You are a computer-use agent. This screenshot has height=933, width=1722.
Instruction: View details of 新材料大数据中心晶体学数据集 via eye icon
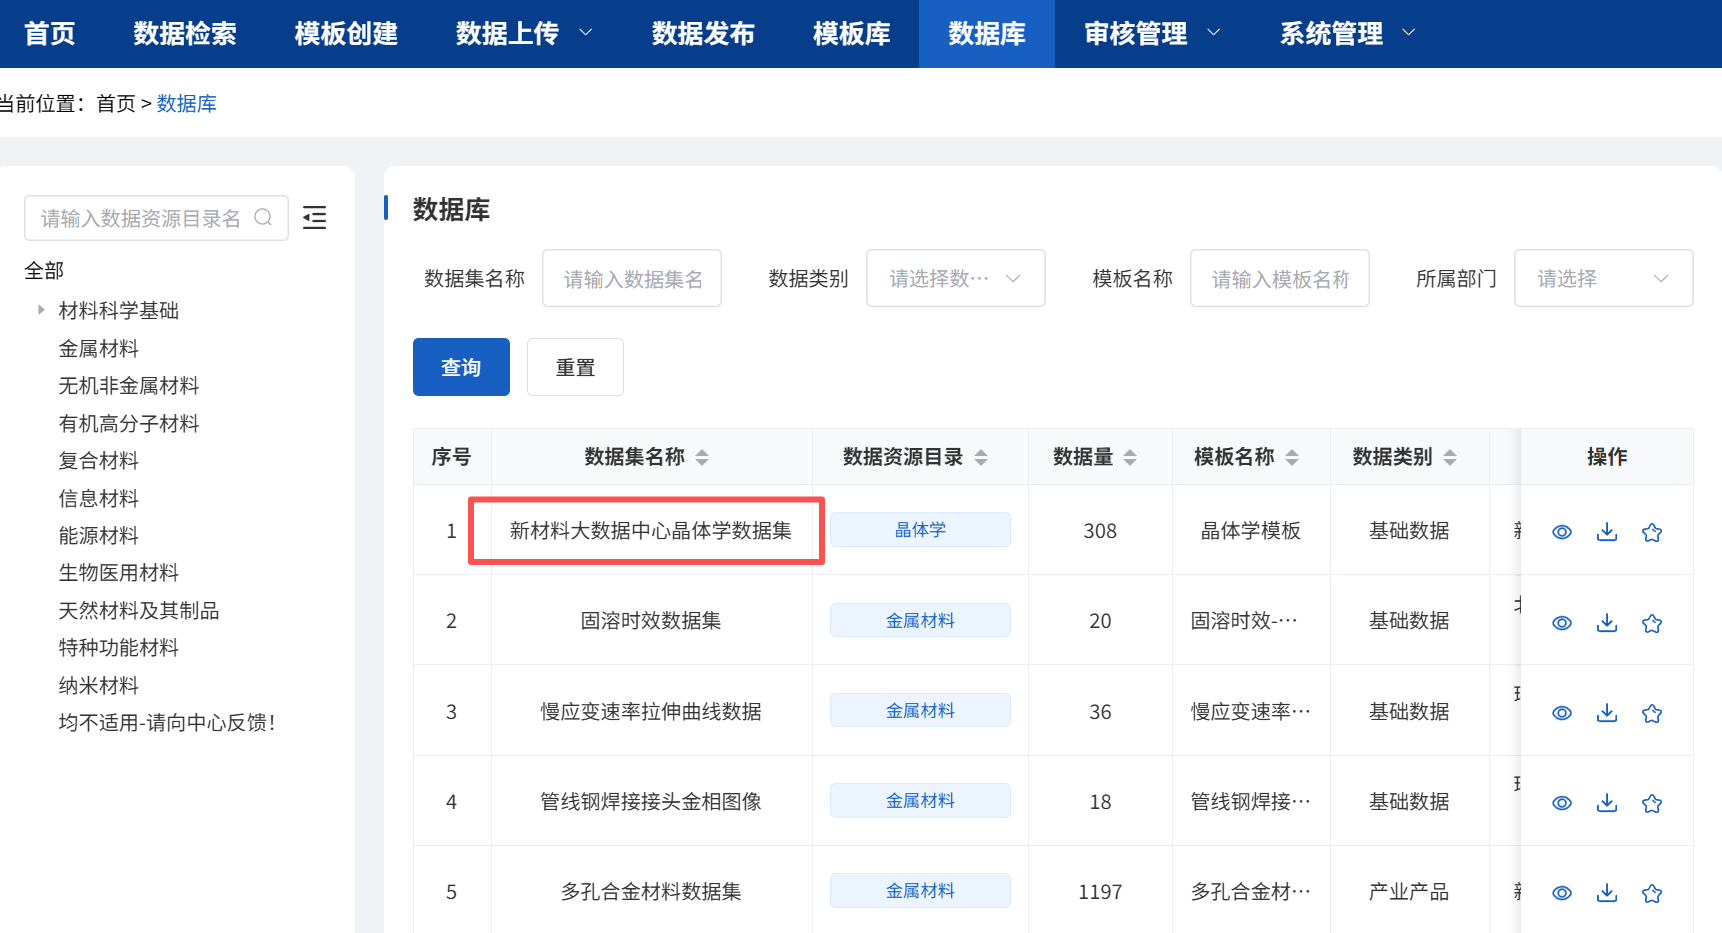pyautogui.click(x=1562, y=531)
